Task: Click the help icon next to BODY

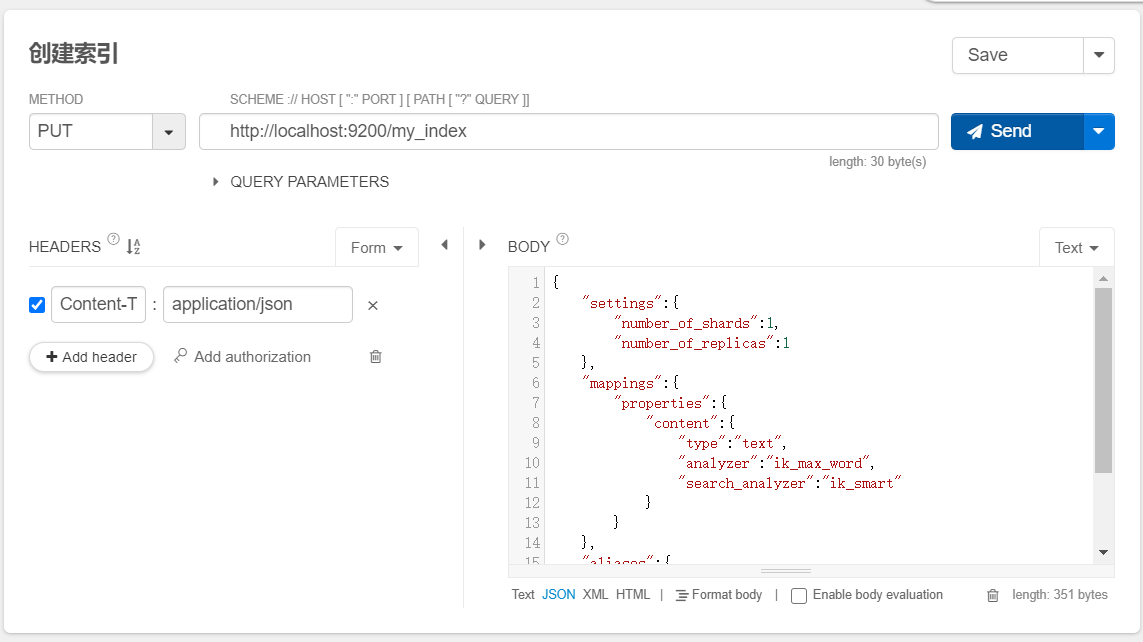Action: pos(562,239)
